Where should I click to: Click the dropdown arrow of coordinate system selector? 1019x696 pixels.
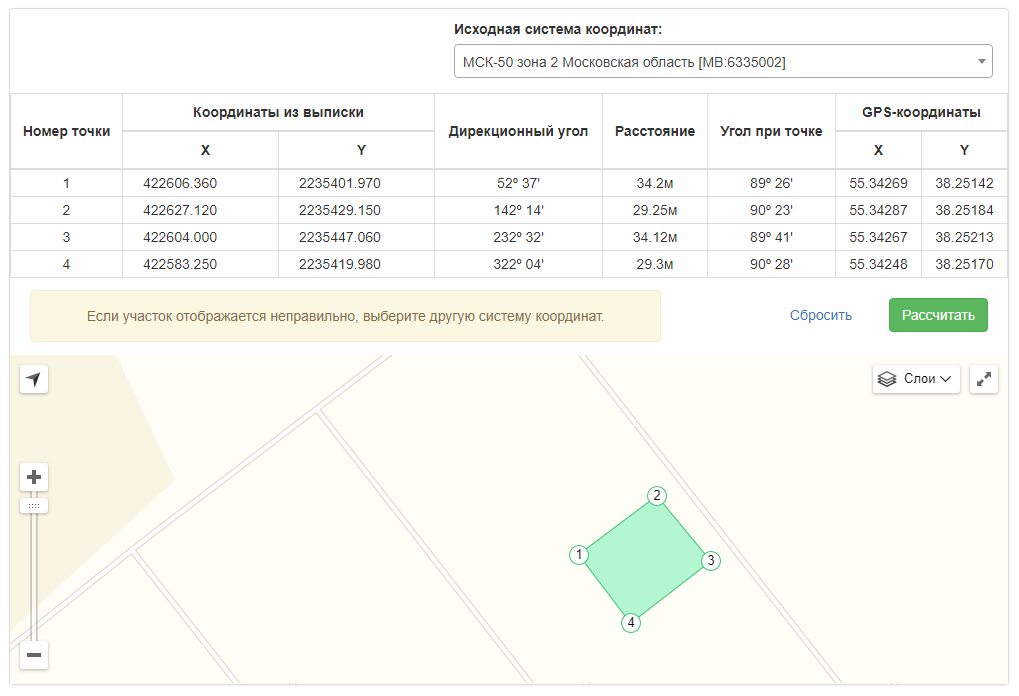tap(981, 62)
